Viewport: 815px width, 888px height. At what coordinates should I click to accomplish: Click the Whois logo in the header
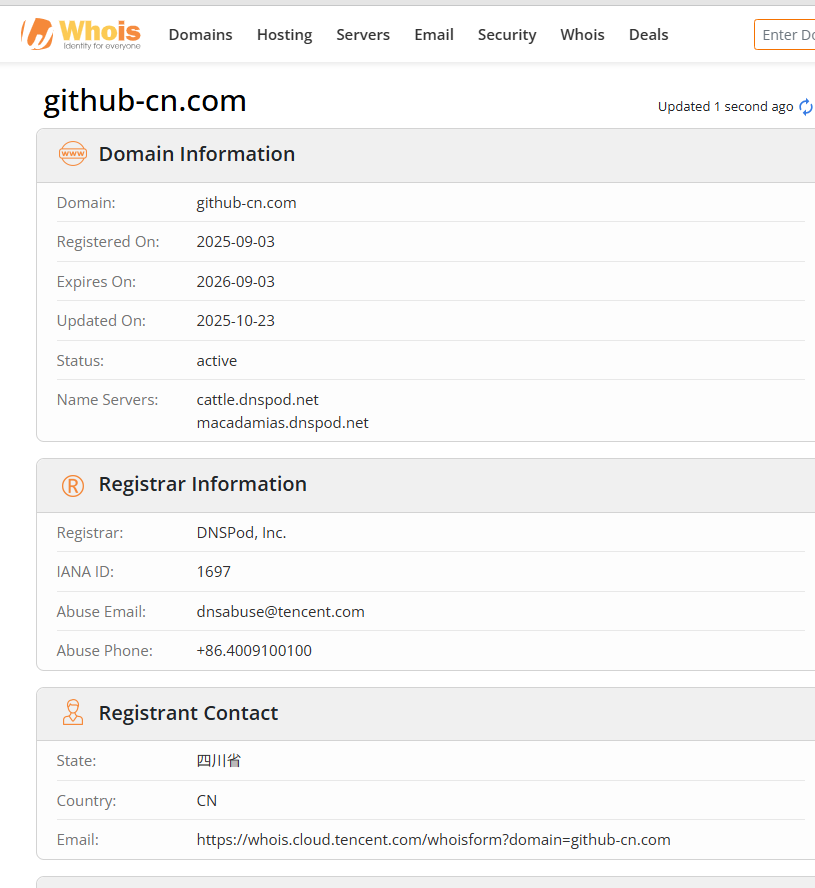click(81, 34)
